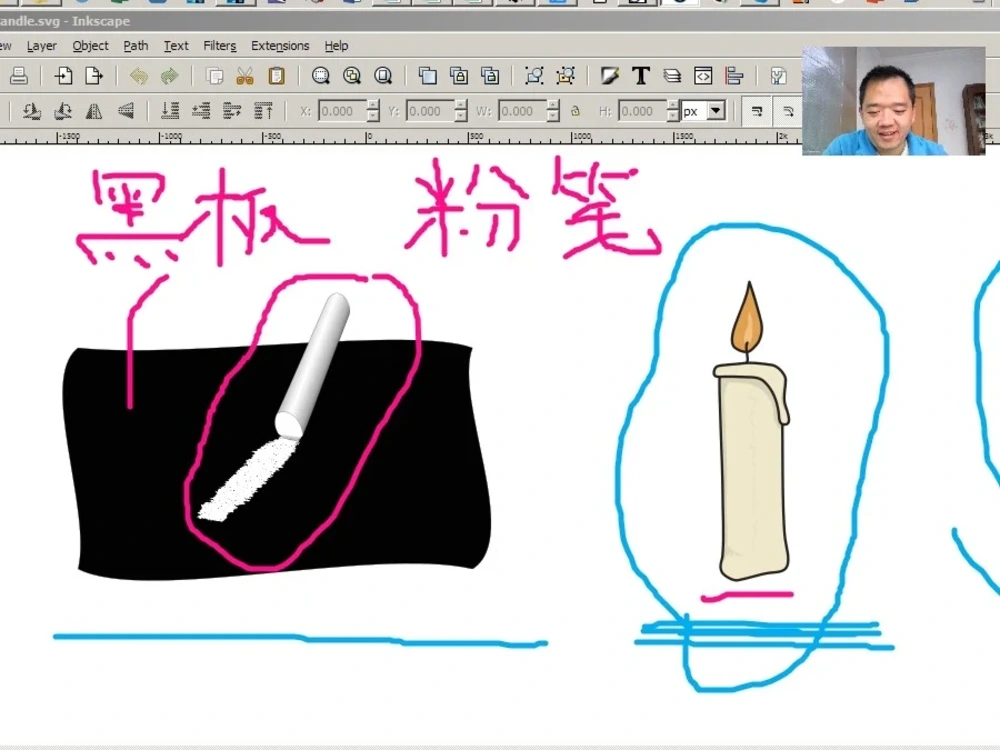Open the Extensions menu

[x=280, y=46]
